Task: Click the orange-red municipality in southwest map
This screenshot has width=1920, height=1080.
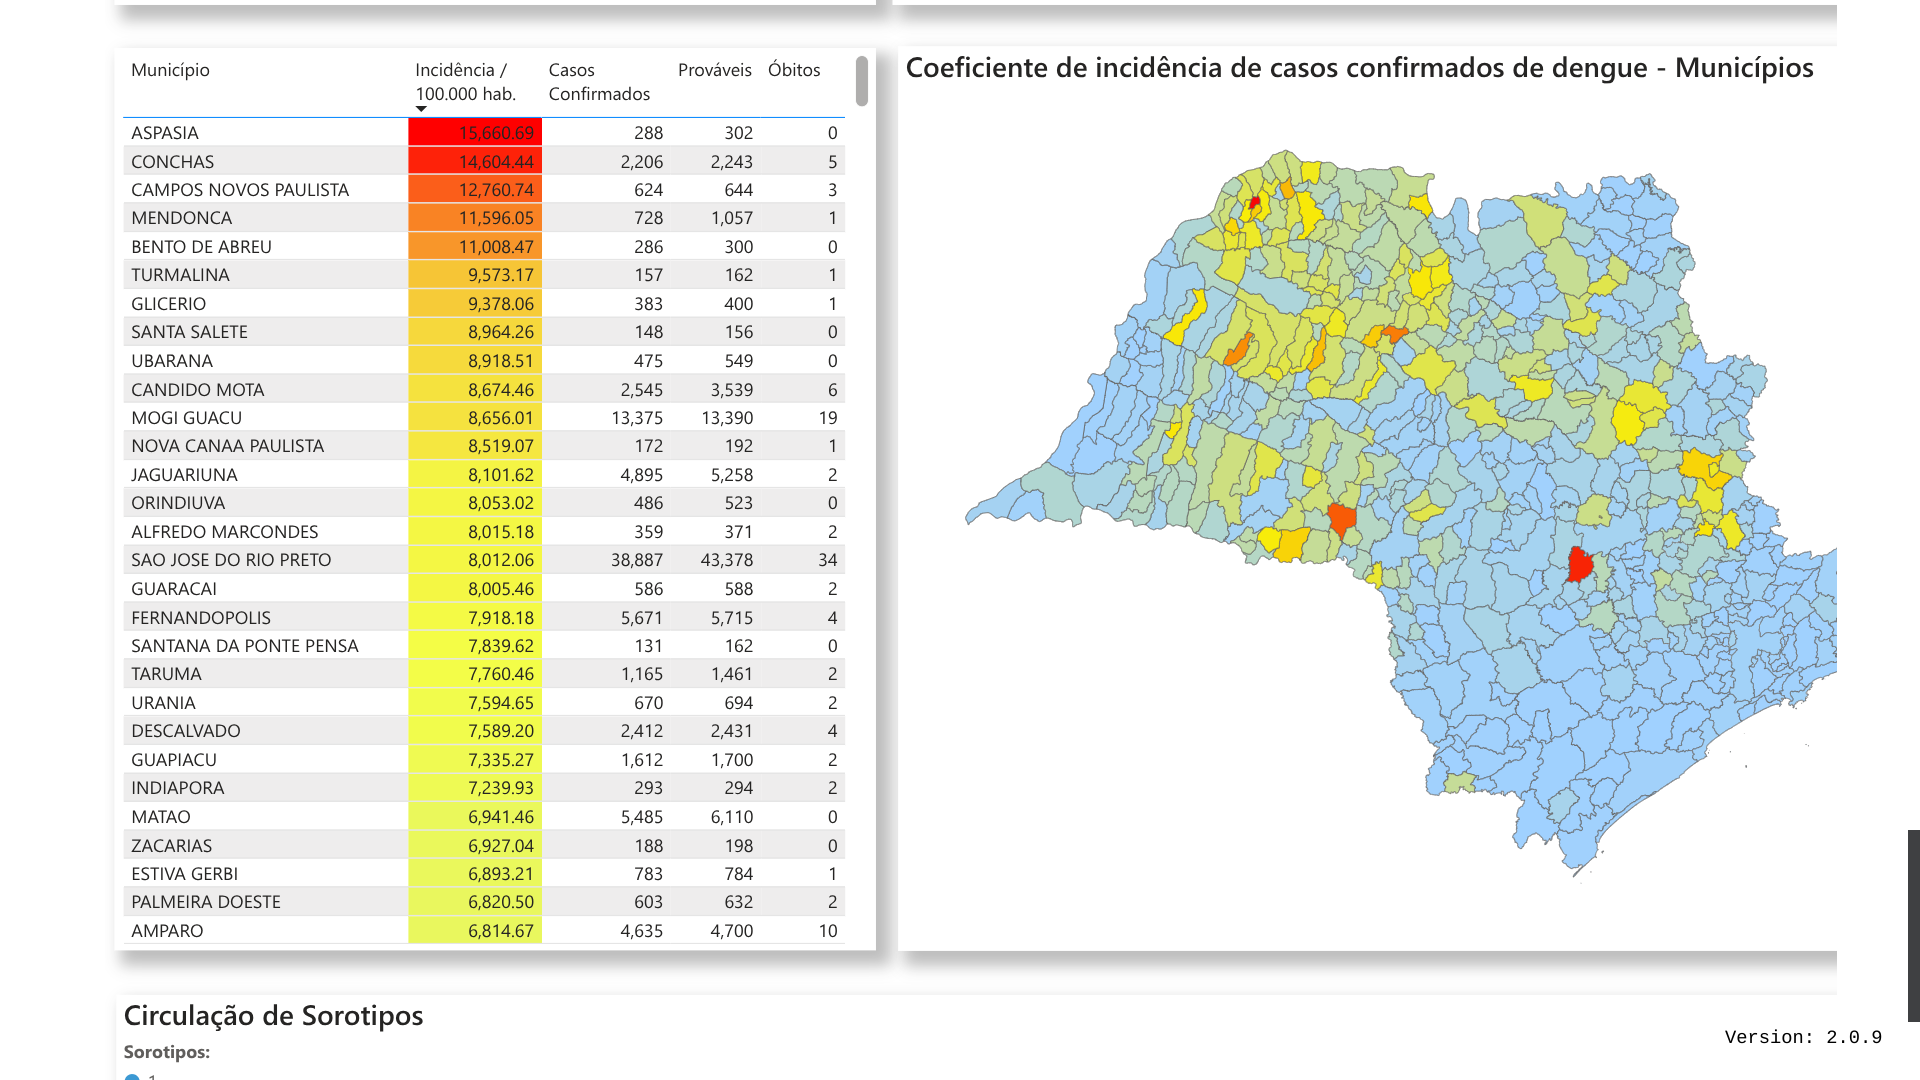Action: tap(1341, 519)
